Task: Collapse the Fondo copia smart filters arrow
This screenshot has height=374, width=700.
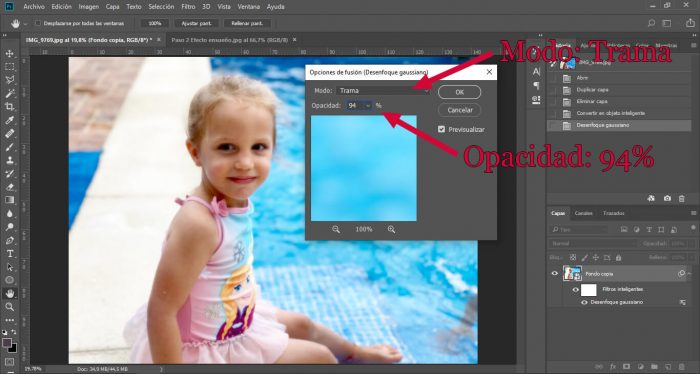Action: (x=690, y=273)
